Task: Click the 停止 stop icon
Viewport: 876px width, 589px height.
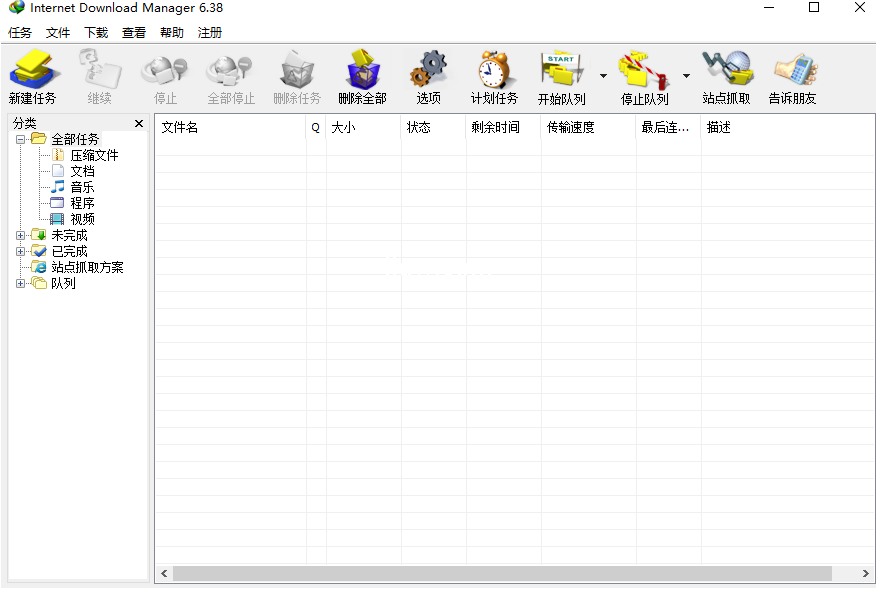Action: 165,71
